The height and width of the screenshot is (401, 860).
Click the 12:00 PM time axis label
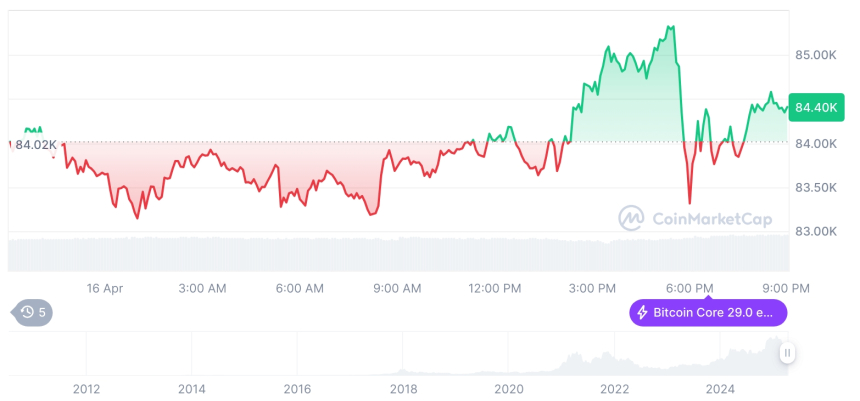(495, 288)
